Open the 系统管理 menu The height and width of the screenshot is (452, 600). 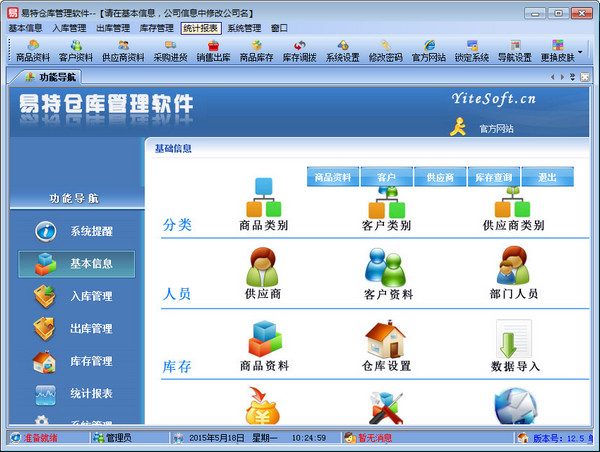244,29
